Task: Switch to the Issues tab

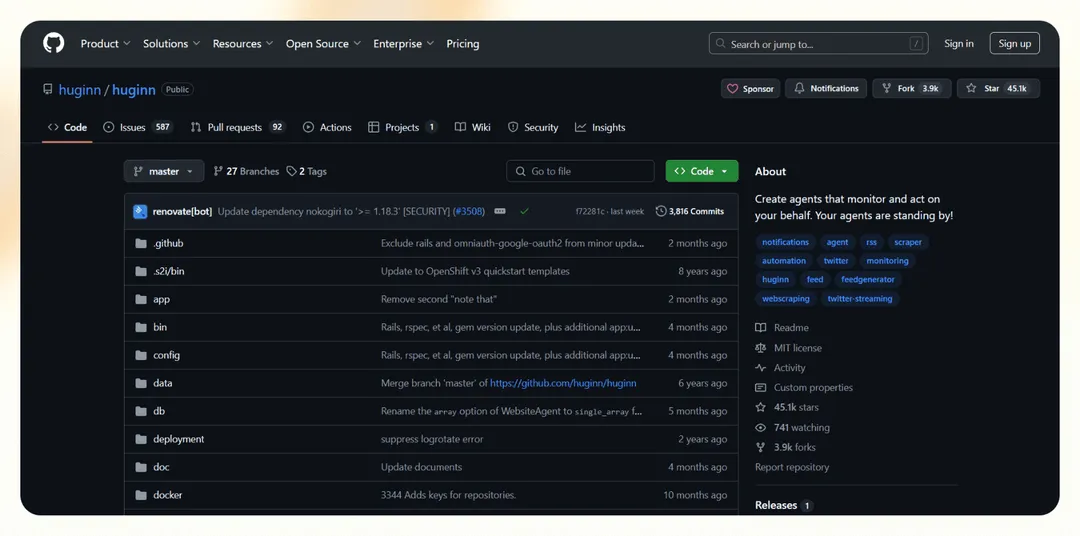Action: tap(138, 127)
